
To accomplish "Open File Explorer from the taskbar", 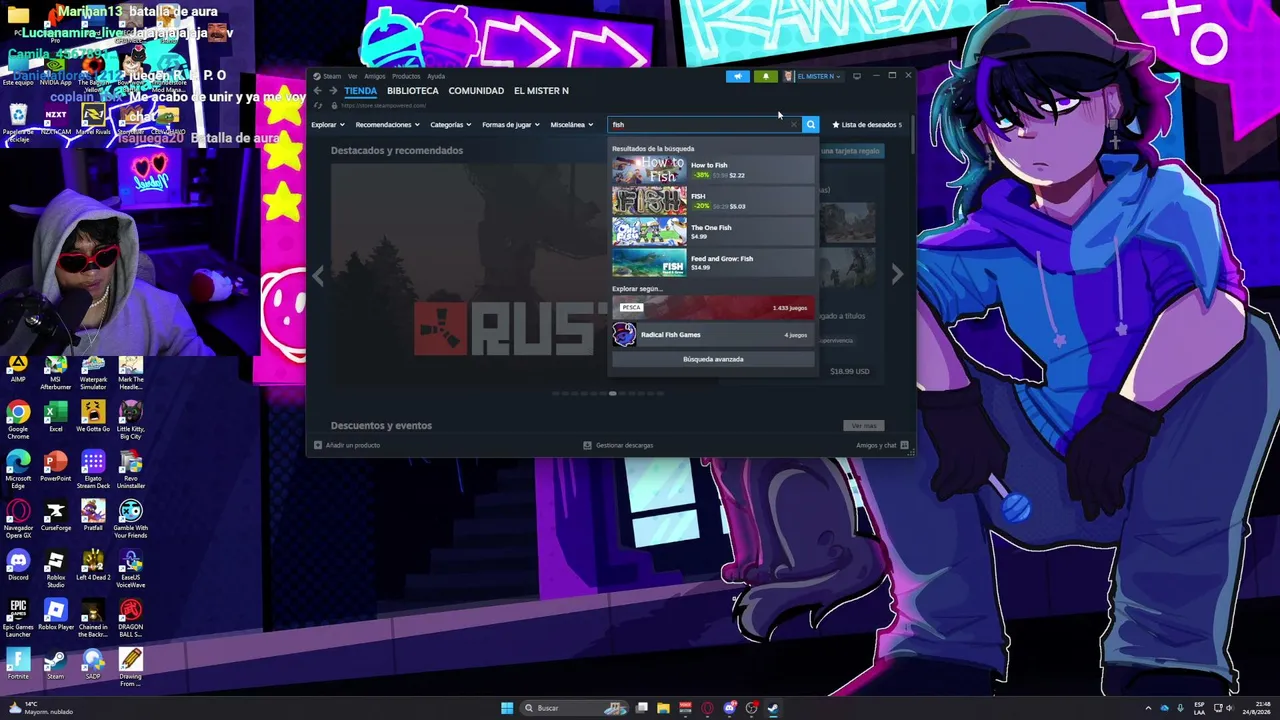I will pyautogui.click(x=663, y=708).
